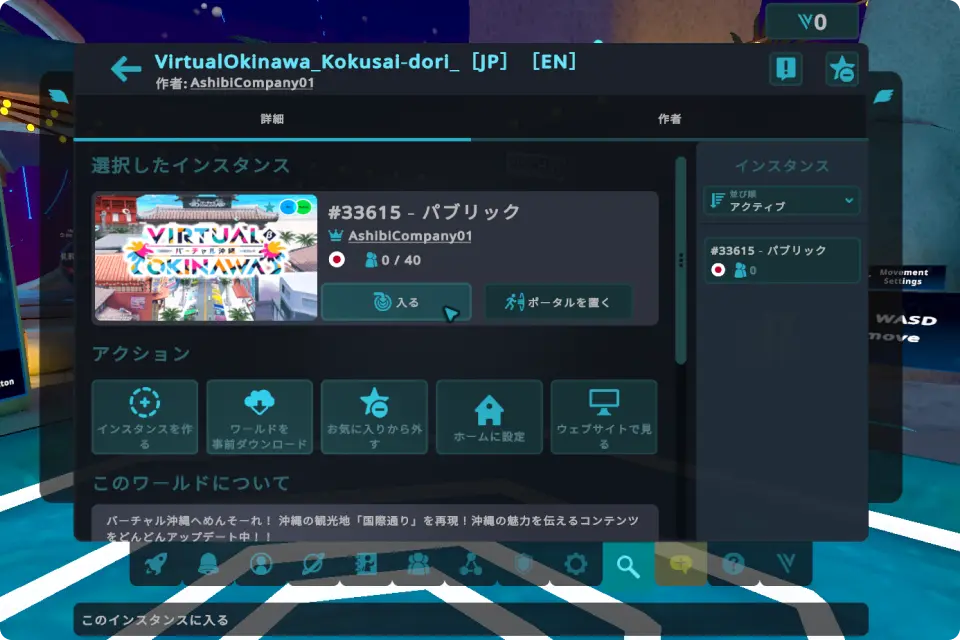Open the groups network tab
This screenshot has height=640, width=960.
[x=471, y=563]
